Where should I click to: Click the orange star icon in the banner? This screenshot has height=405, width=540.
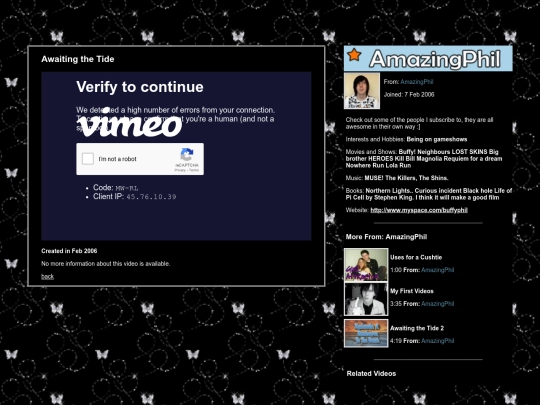tap(354, 55)
